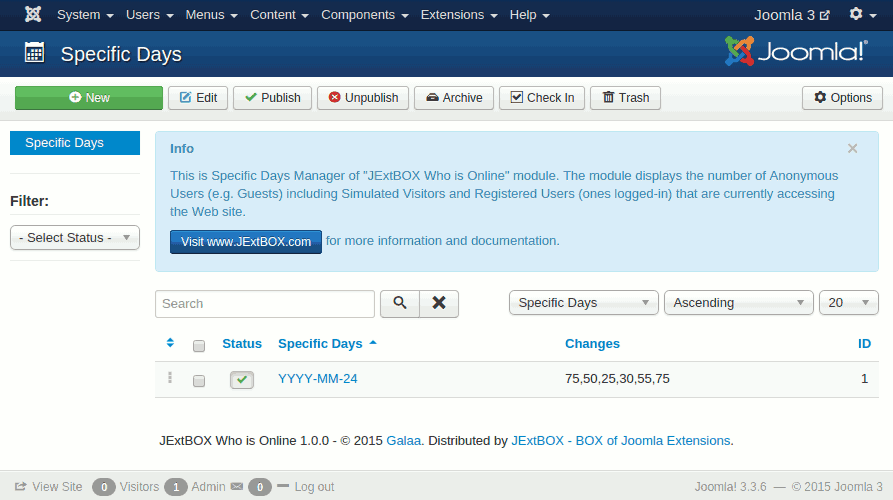This screenshot has width=893, height=500.
Task: Toggle the select-all checkbox in table header
Action: tap(199, 346)
